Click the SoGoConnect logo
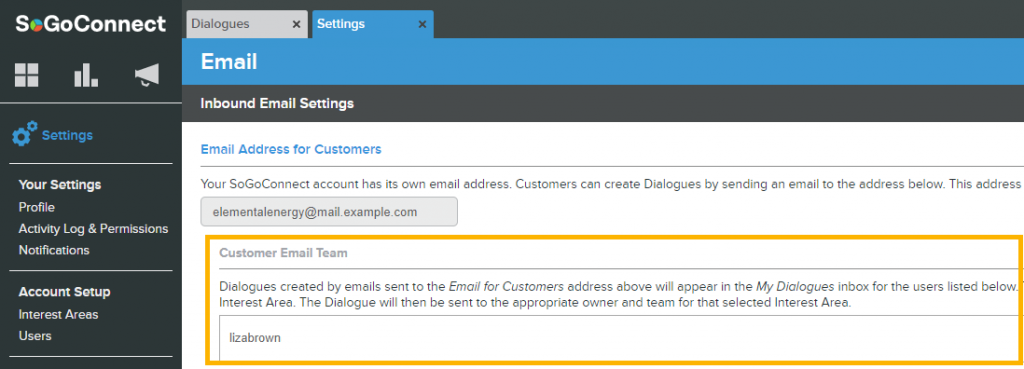1024x369 pixels. (x=91, y=24)
